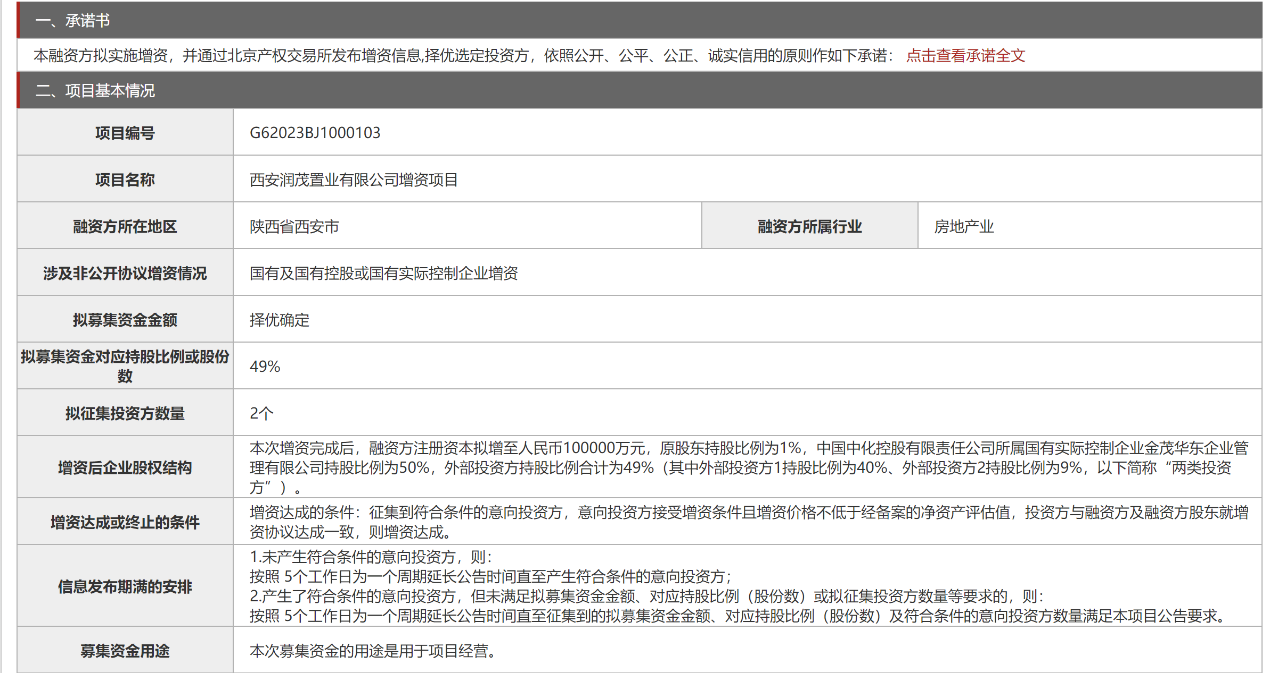Click the text 本次募集资金的用途是用于项目经营

(372, 651)
